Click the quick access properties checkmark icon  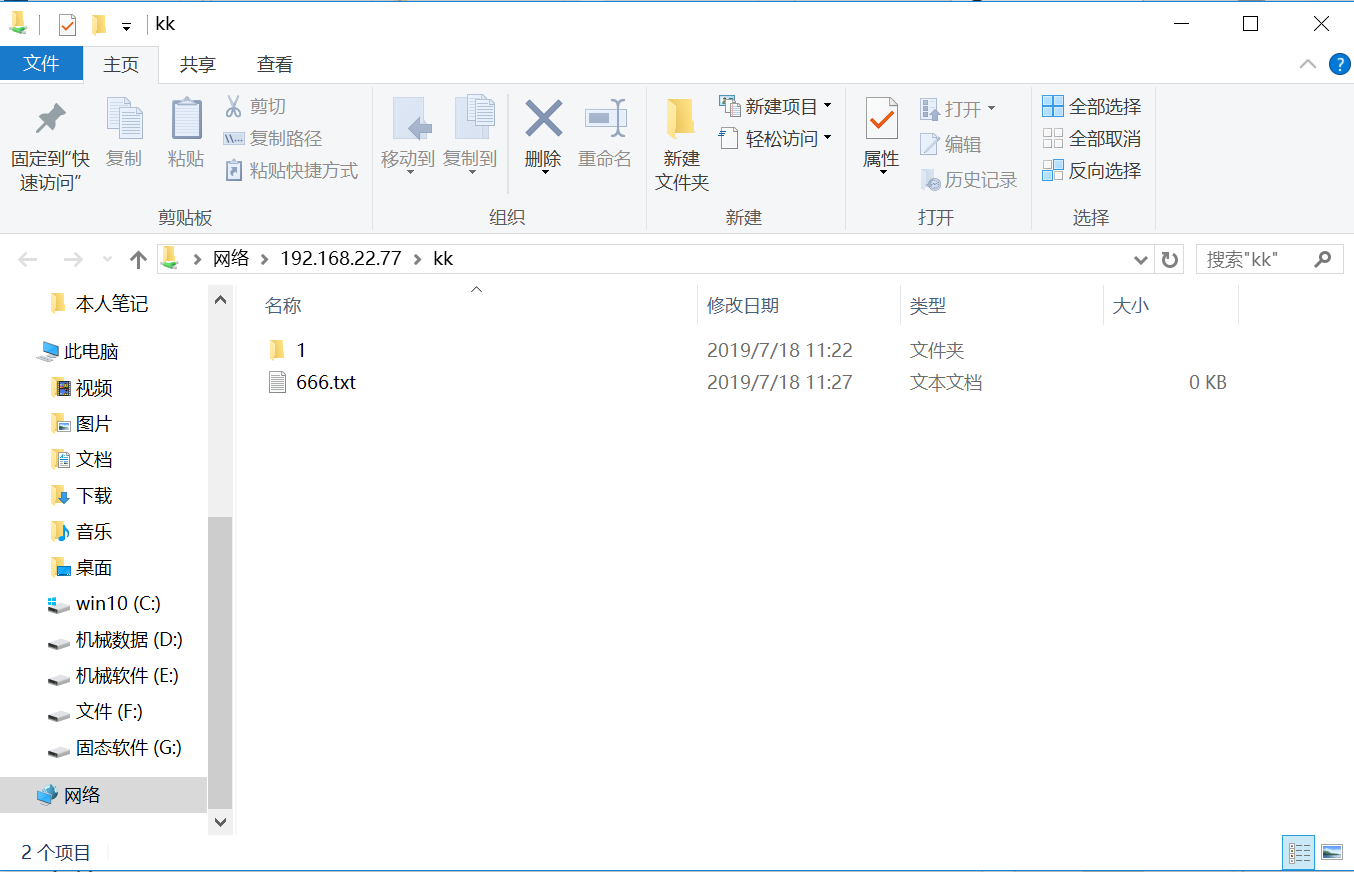click(x=67, y=24)
